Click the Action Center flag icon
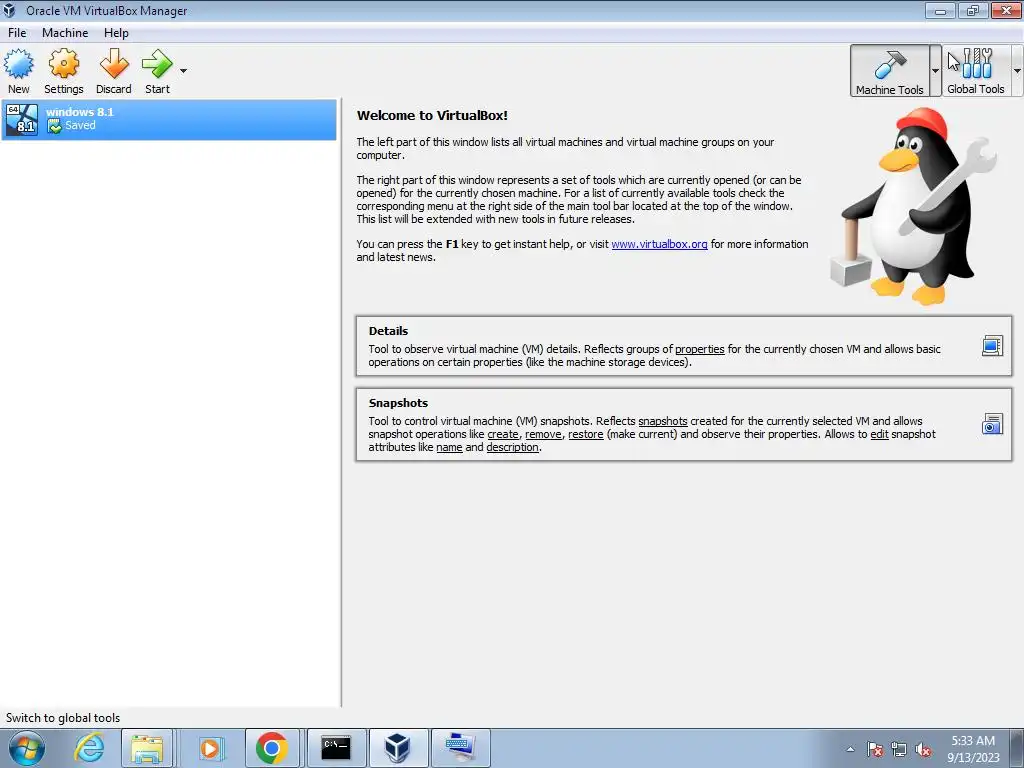This screenshot has width=1024, height=768. (x=874, y=750)
